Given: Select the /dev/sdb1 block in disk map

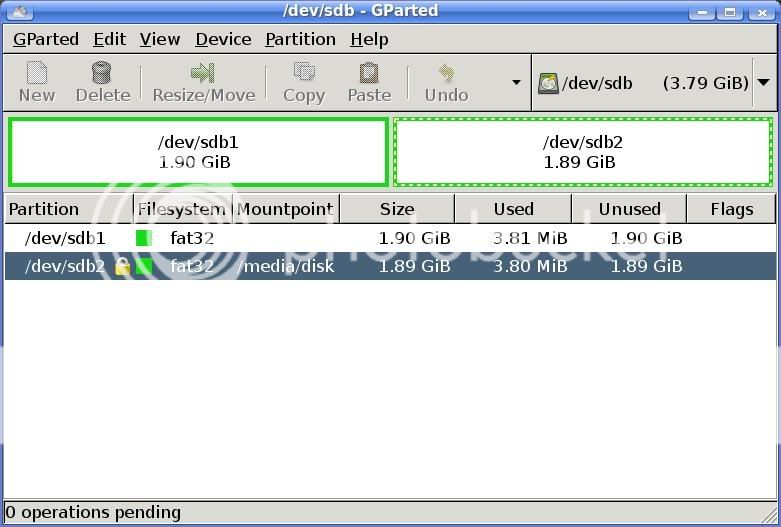Looking at the screenshot, I should [198, 152].
